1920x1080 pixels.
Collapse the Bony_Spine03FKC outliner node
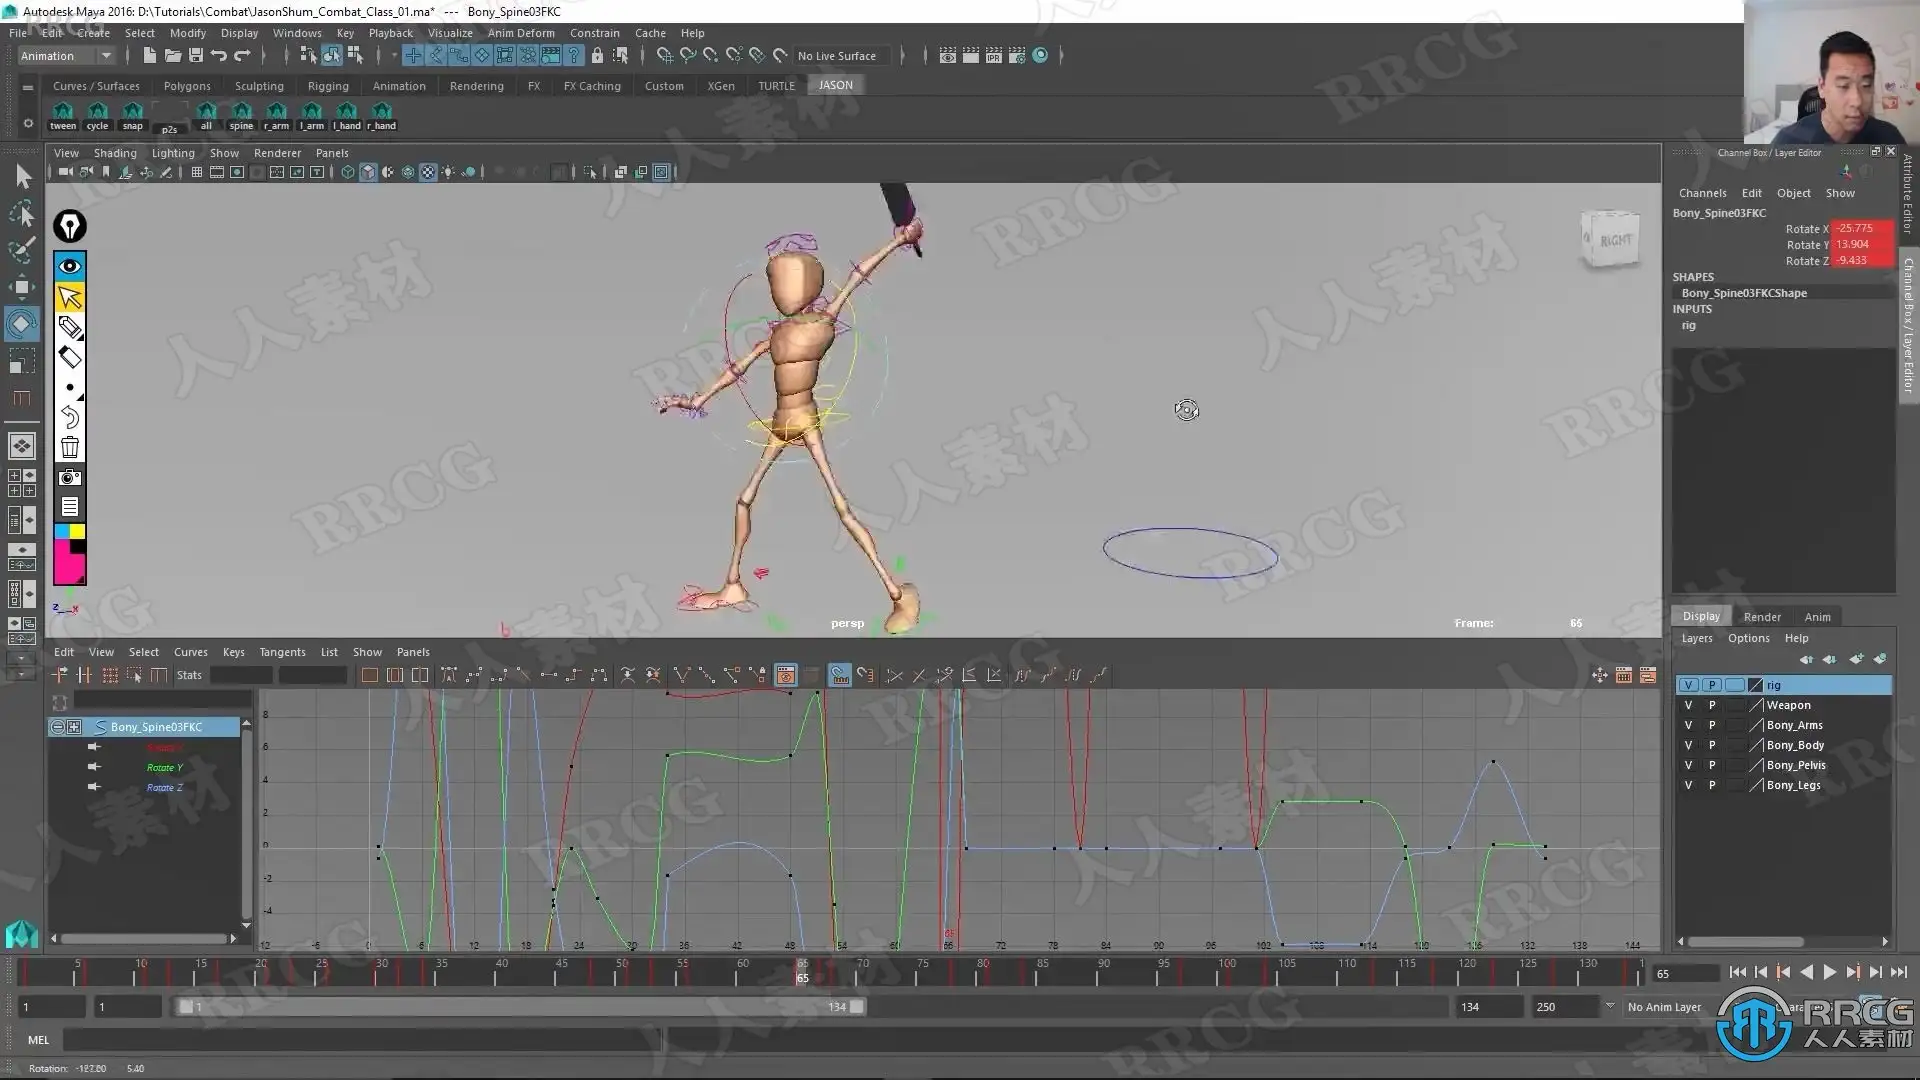58,727
